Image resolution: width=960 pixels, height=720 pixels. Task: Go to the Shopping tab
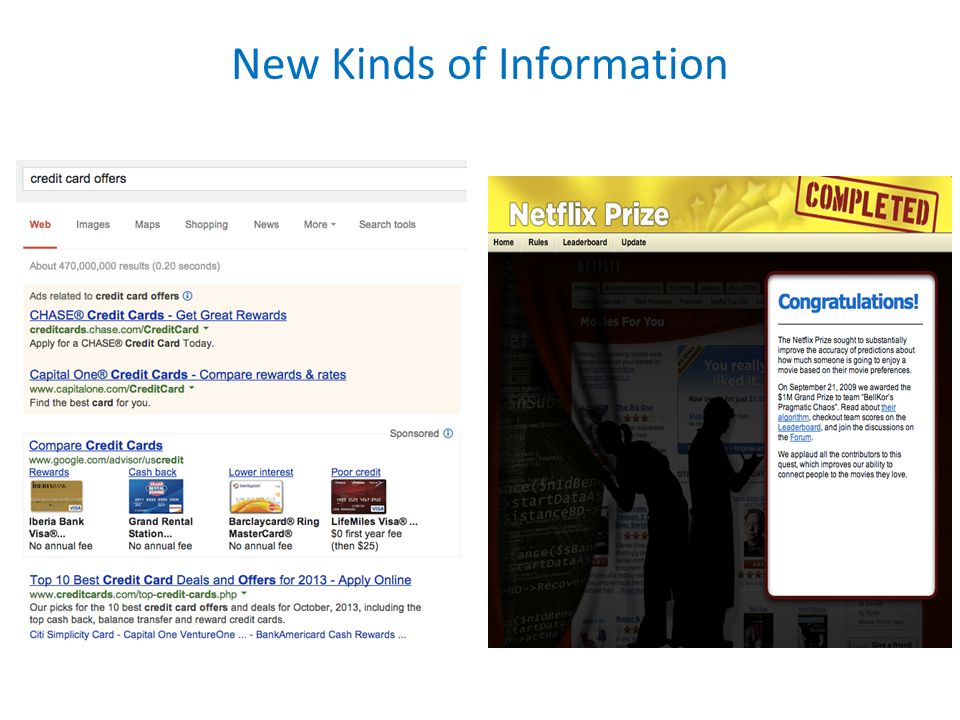click(x=206, y=225)
